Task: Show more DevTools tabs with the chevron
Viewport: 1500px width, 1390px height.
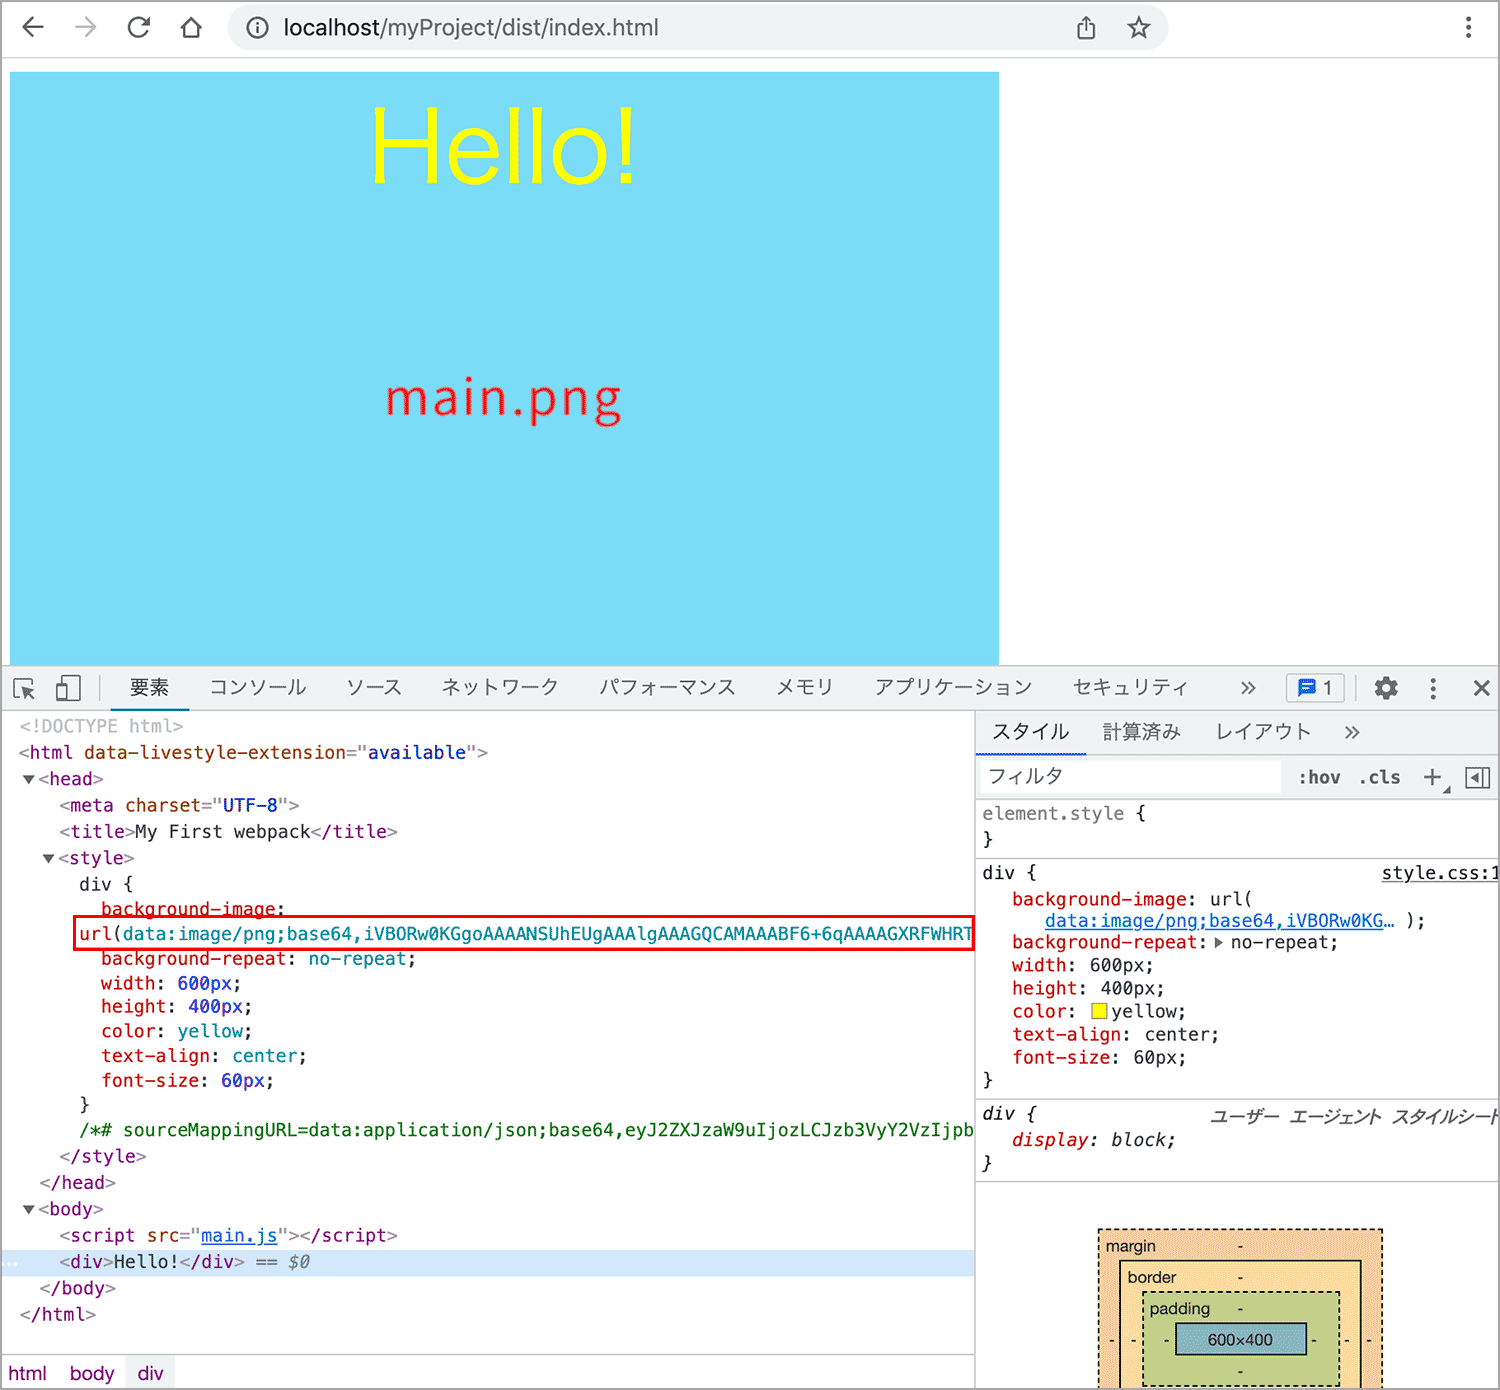Action: click(x=1248, y=688)
